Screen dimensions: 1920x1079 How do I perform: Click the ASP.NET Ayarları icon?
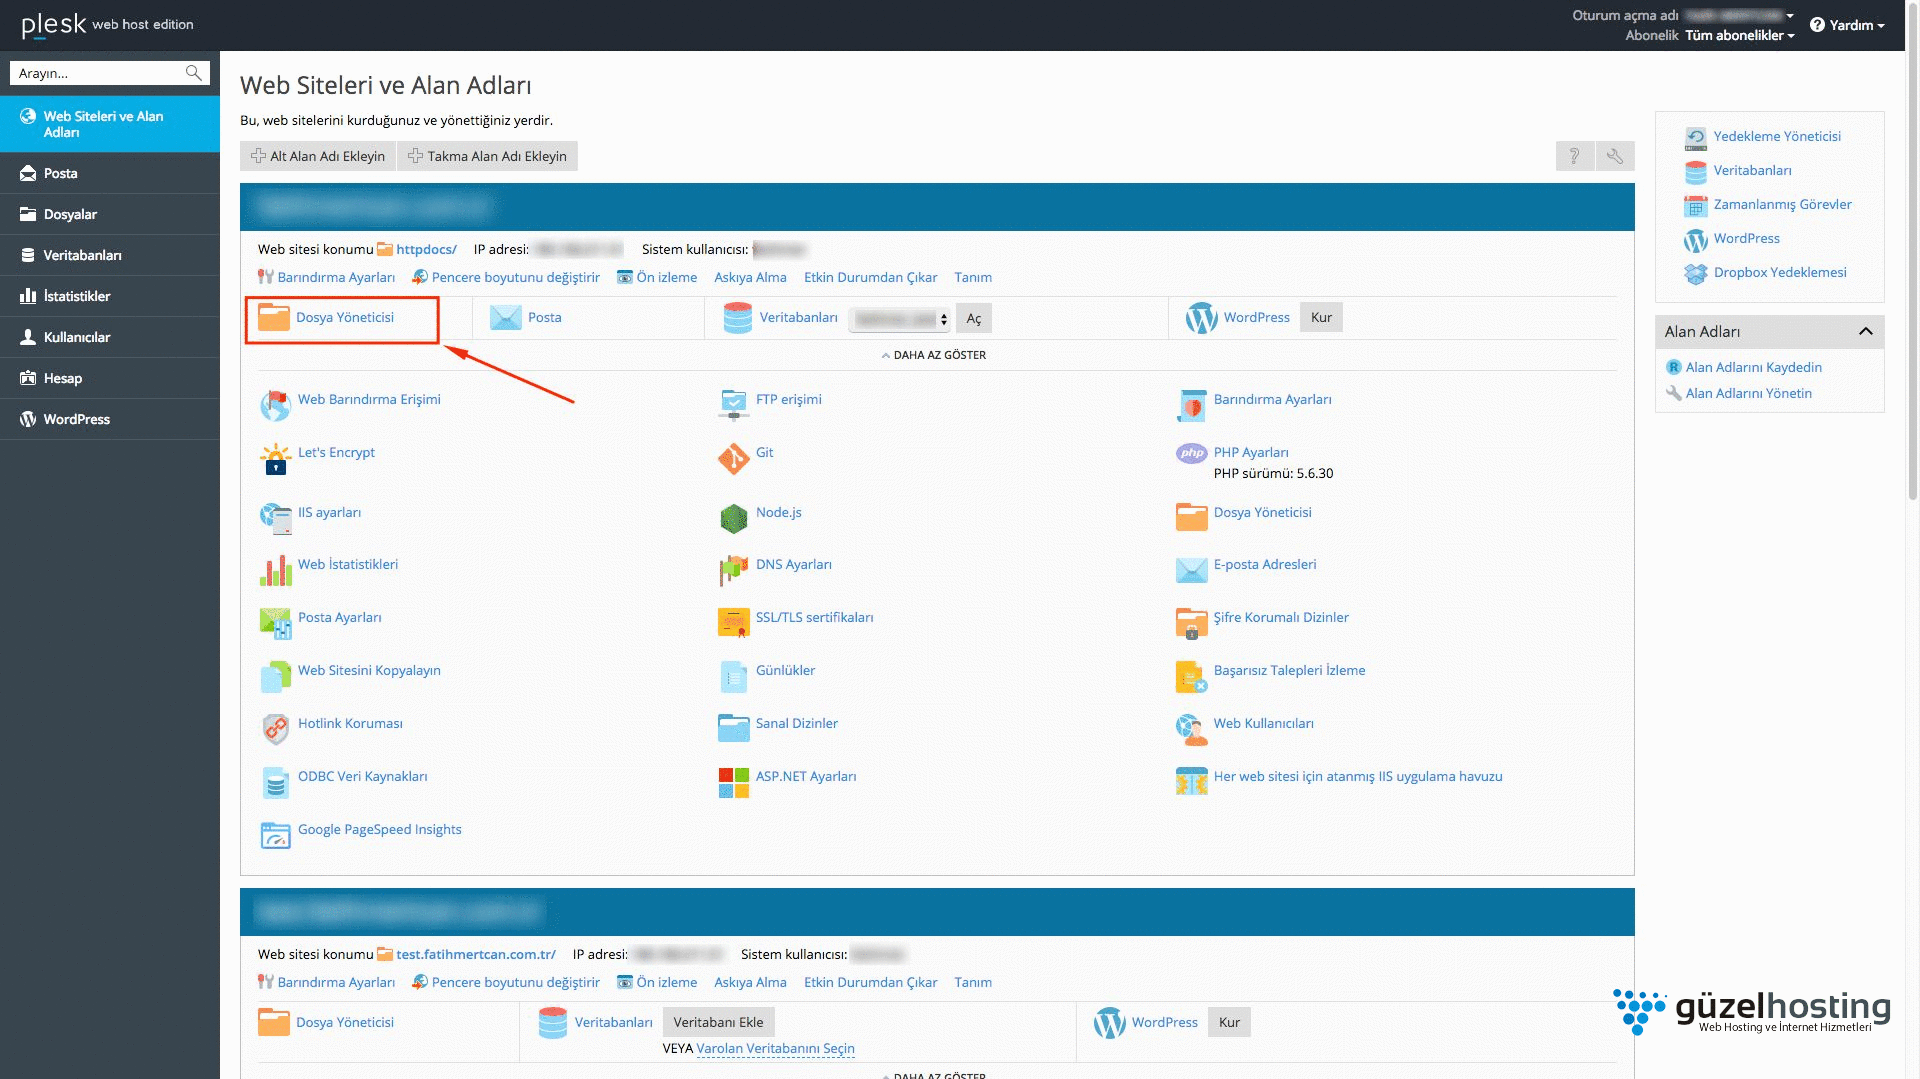pyautogui.click(x=733, y=782)
